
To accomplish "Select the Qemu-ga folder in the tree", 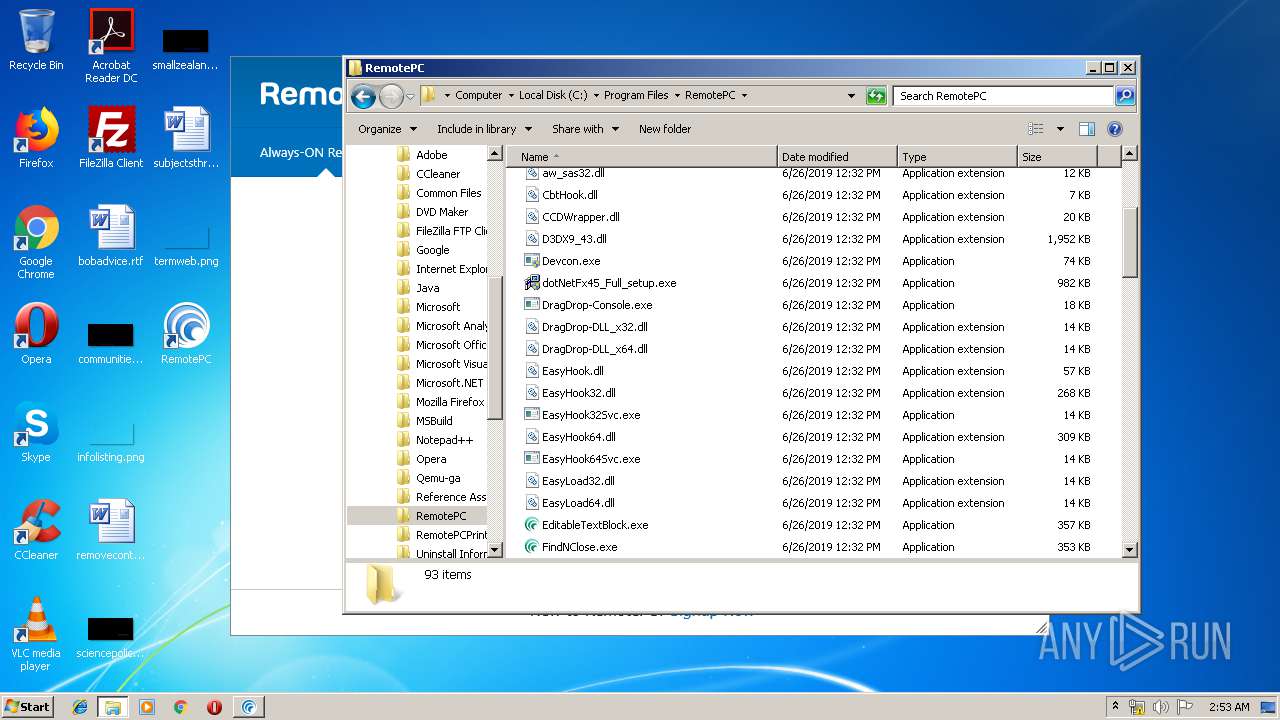I will [x=438, y=478].
